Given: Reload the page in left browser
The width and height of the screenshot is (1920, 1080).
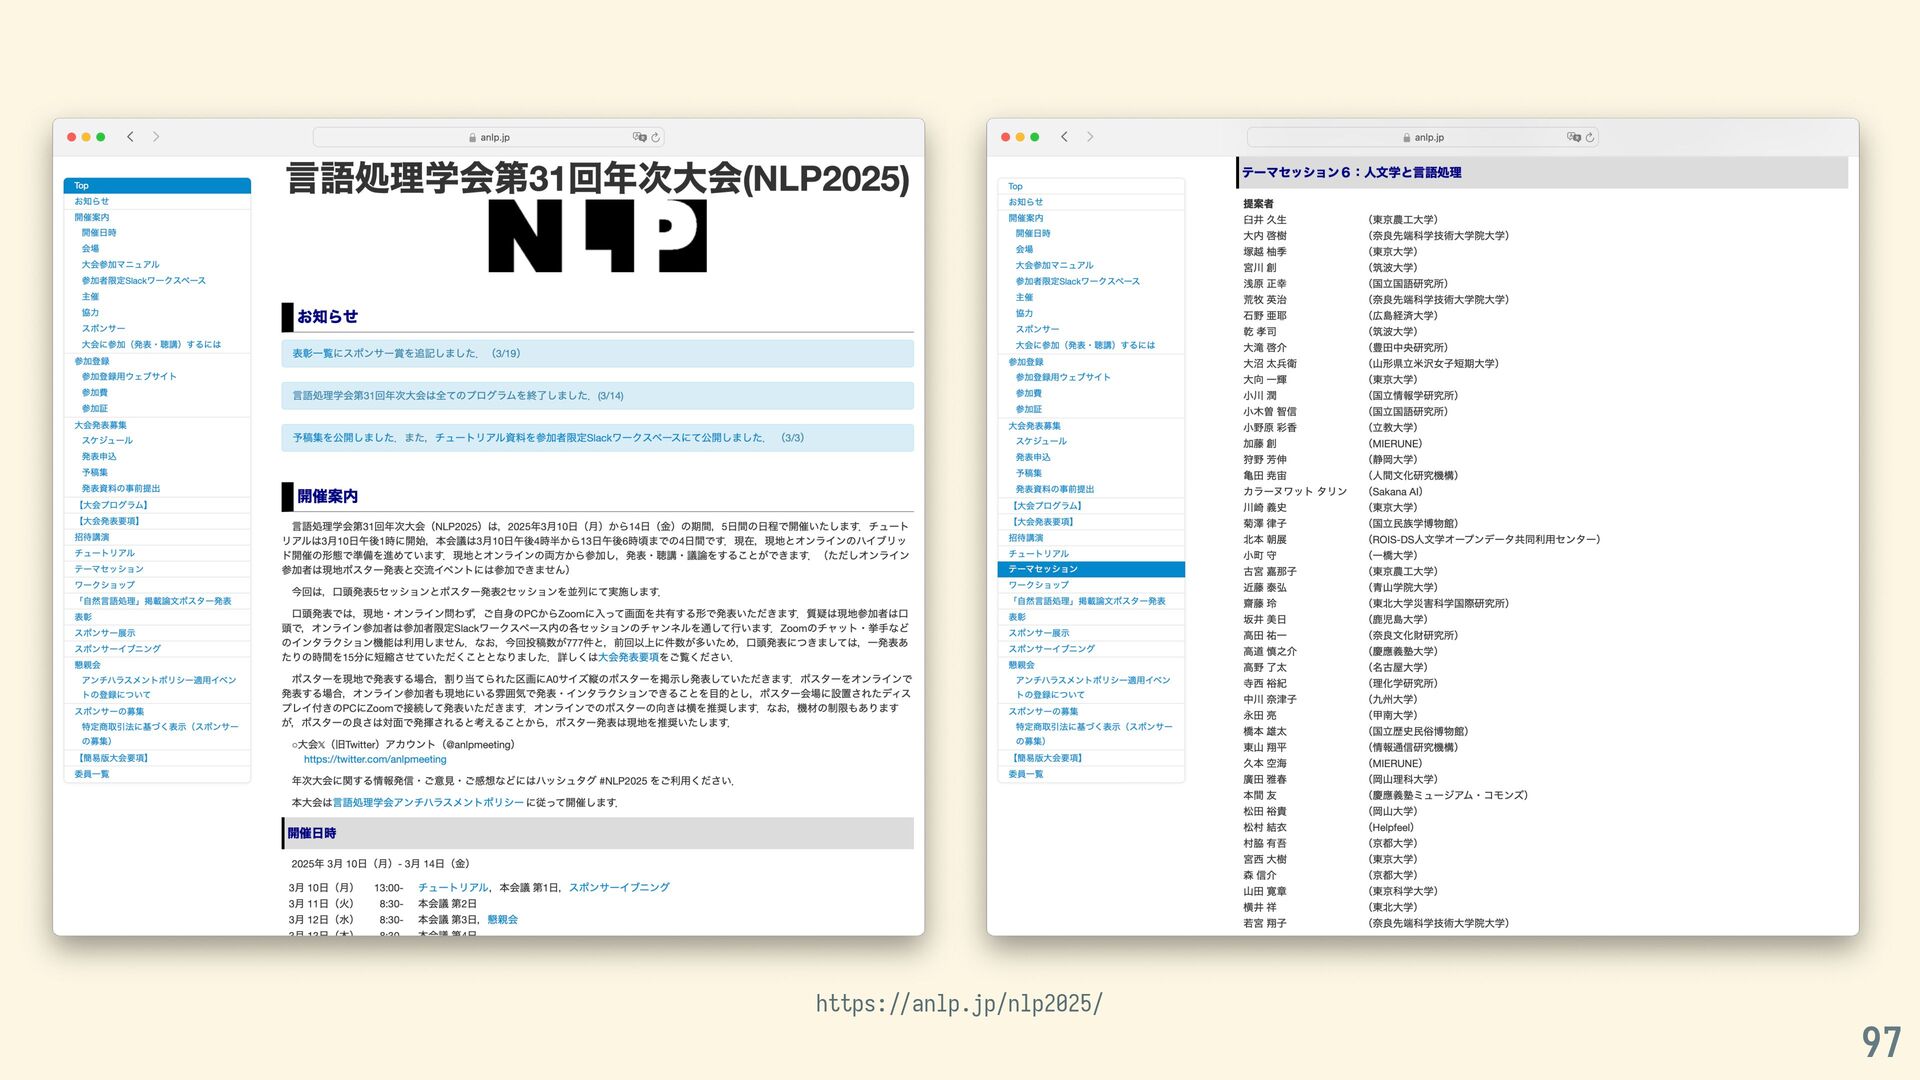Looking at the screenshot, I should point(656,137).
